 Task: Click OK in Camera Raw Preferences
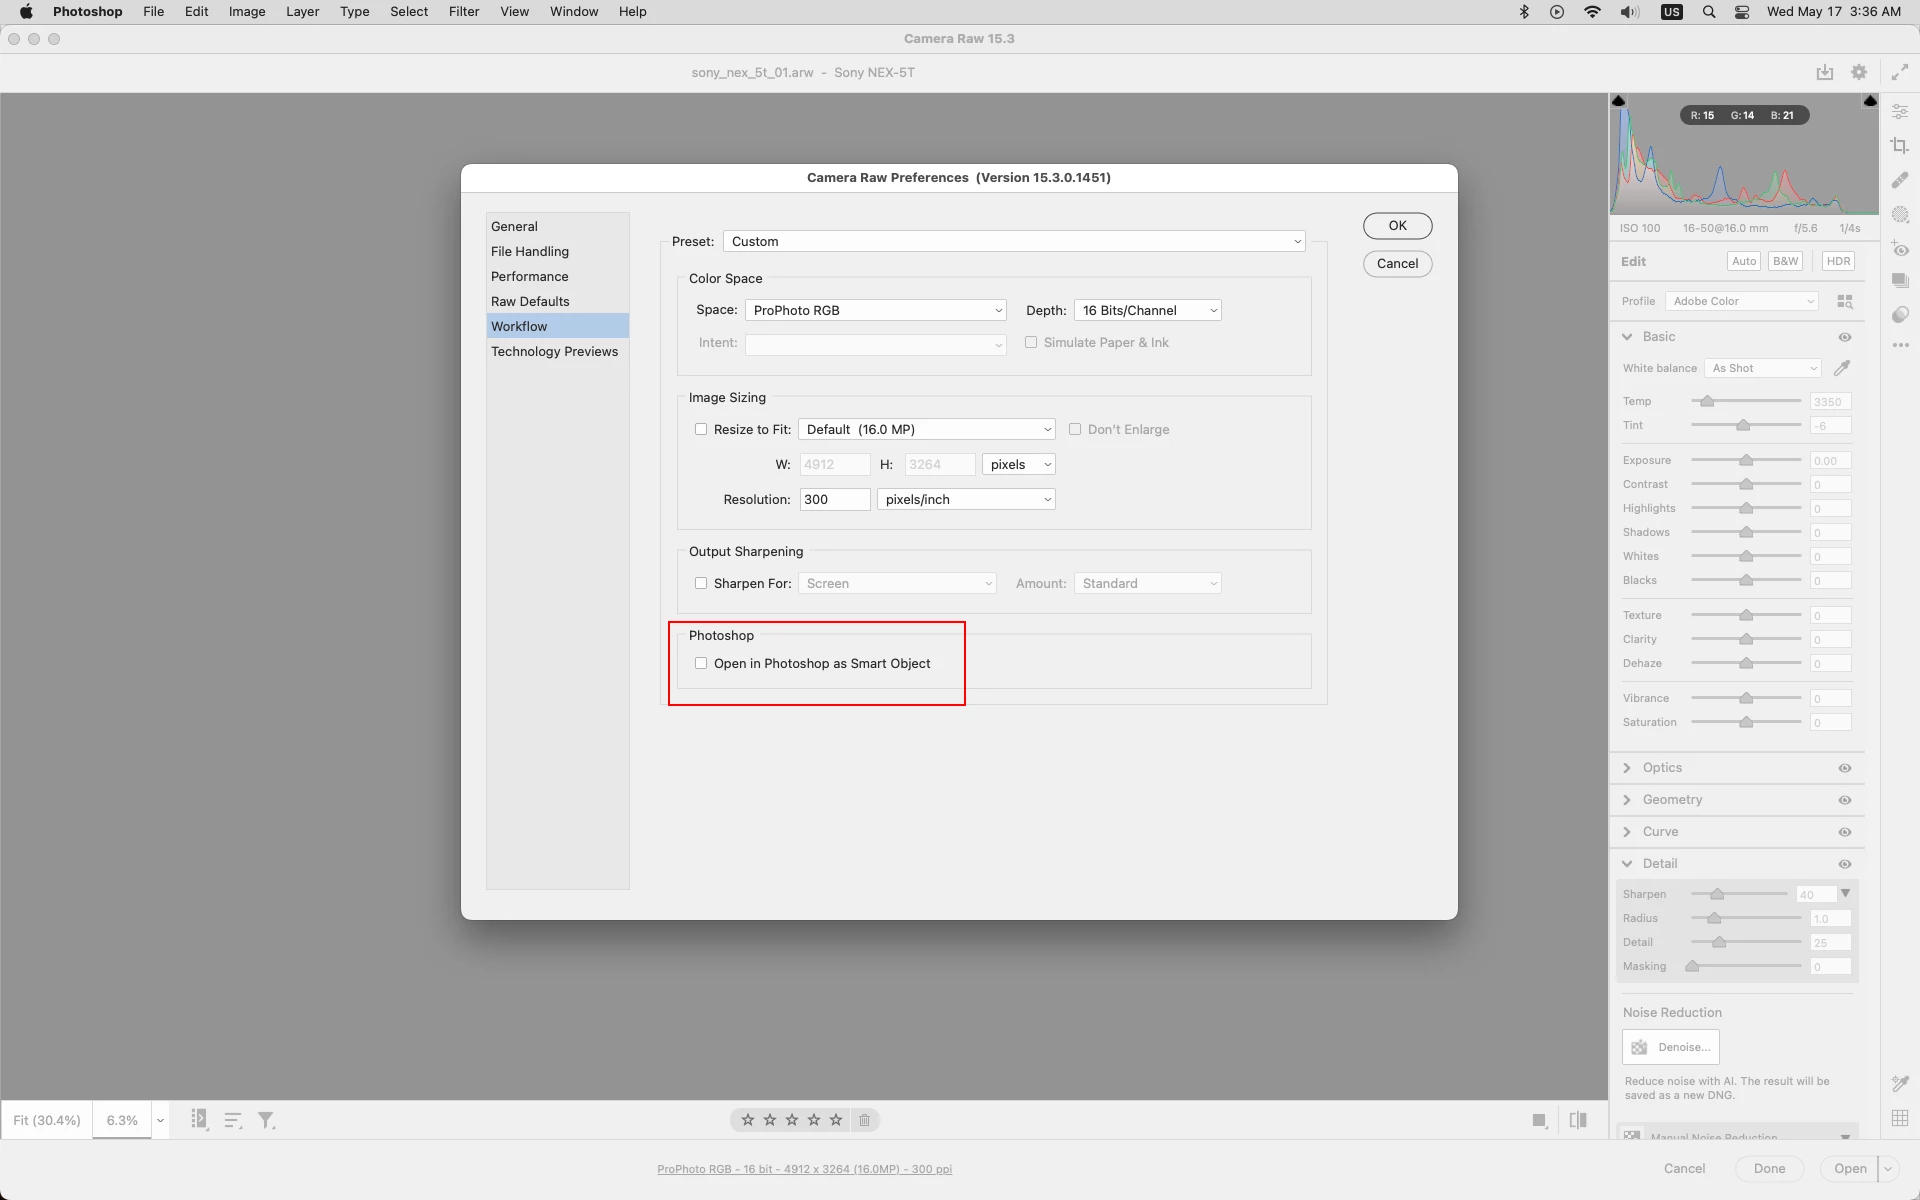tap(1397, 226)
